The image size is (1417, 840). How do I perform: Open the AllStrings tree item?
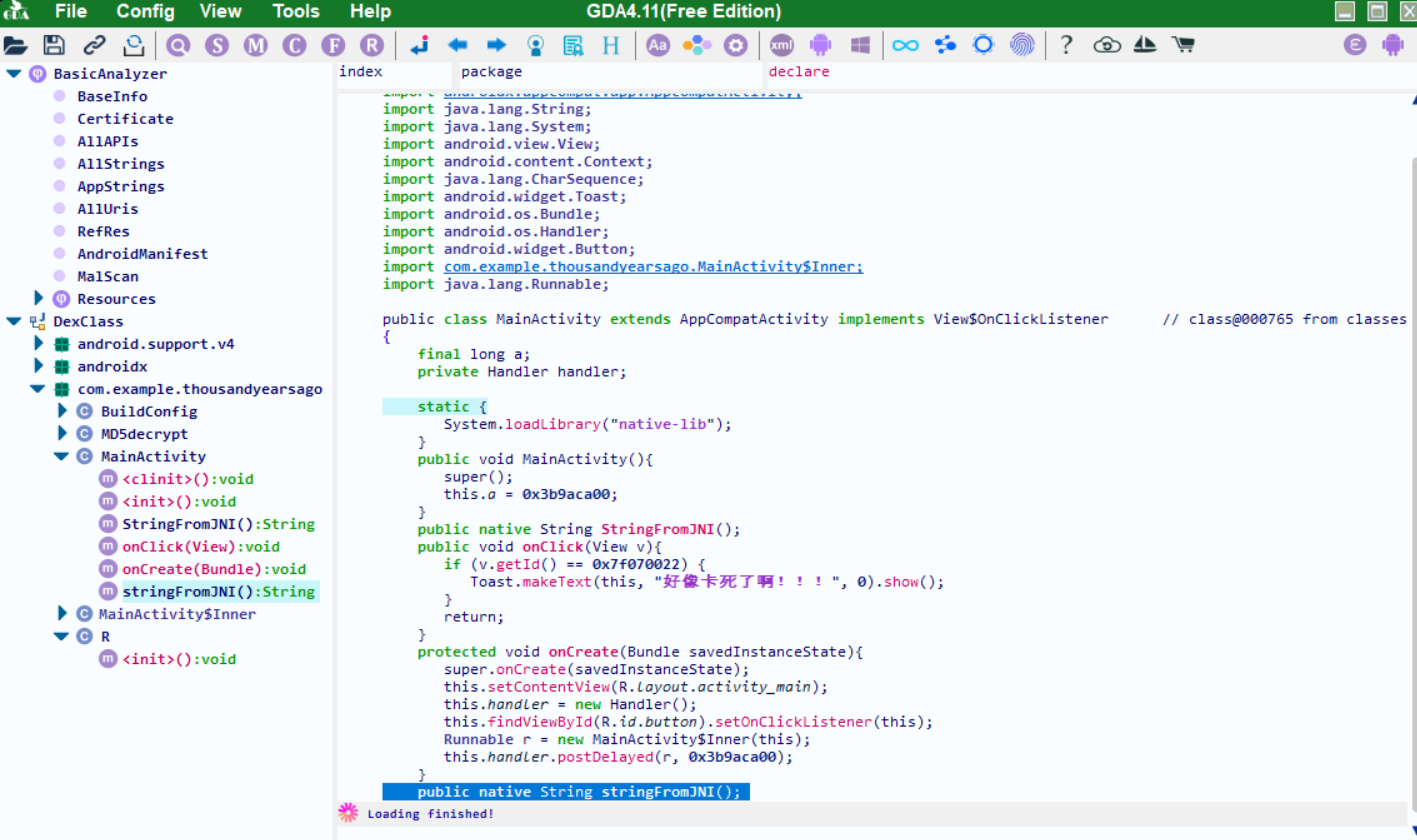pos(121,164)
